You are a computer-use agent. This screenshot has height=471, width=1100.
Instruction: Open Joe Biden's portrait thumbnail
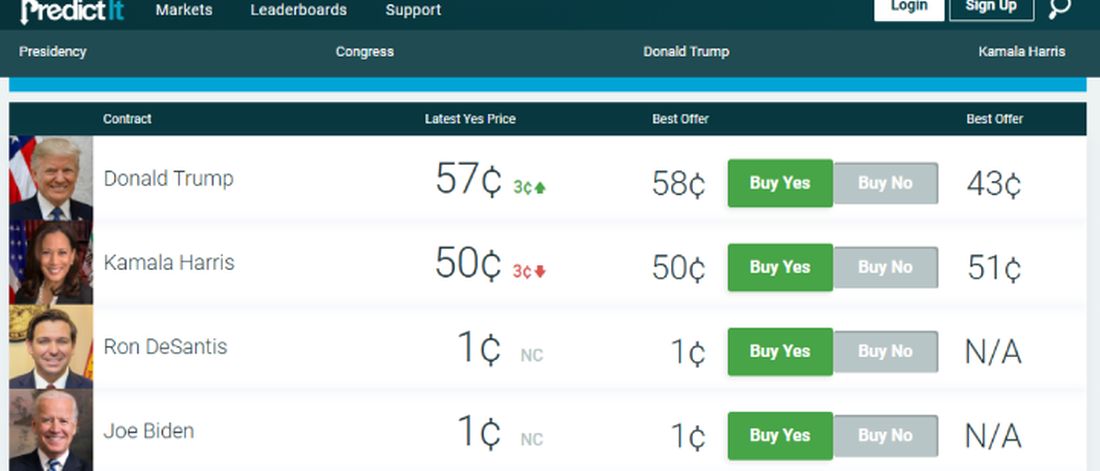click(x=51, y=430)
